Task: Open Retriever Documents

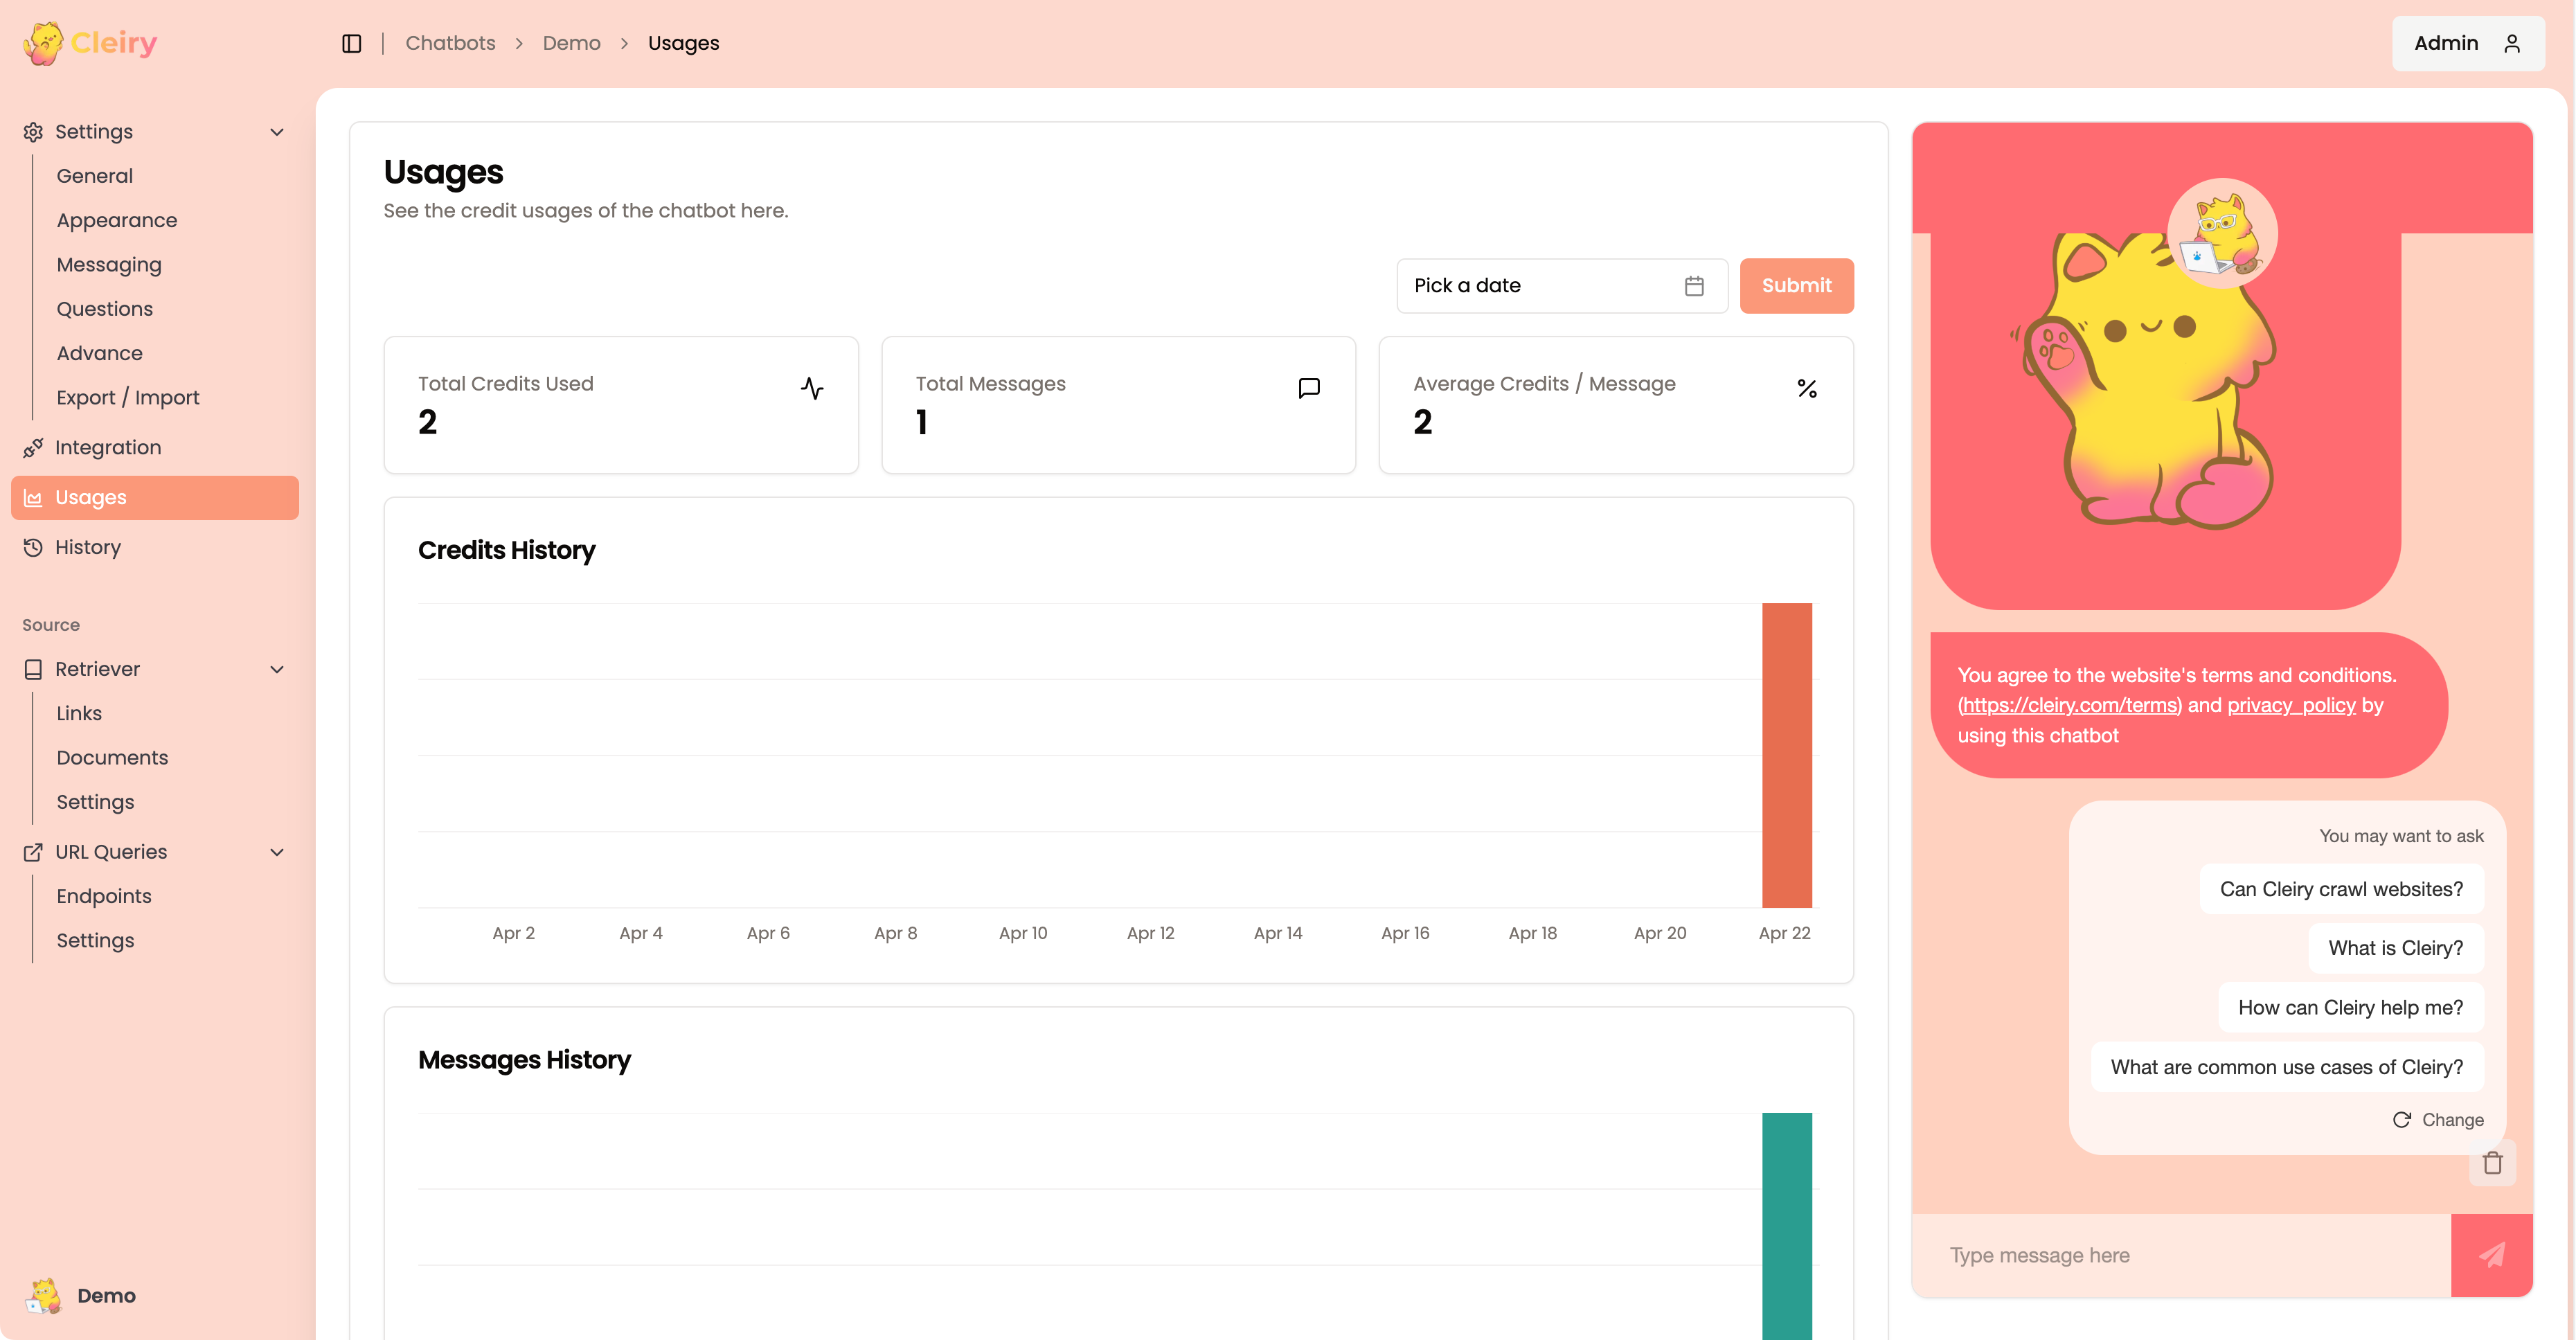Action: point(112,758)
